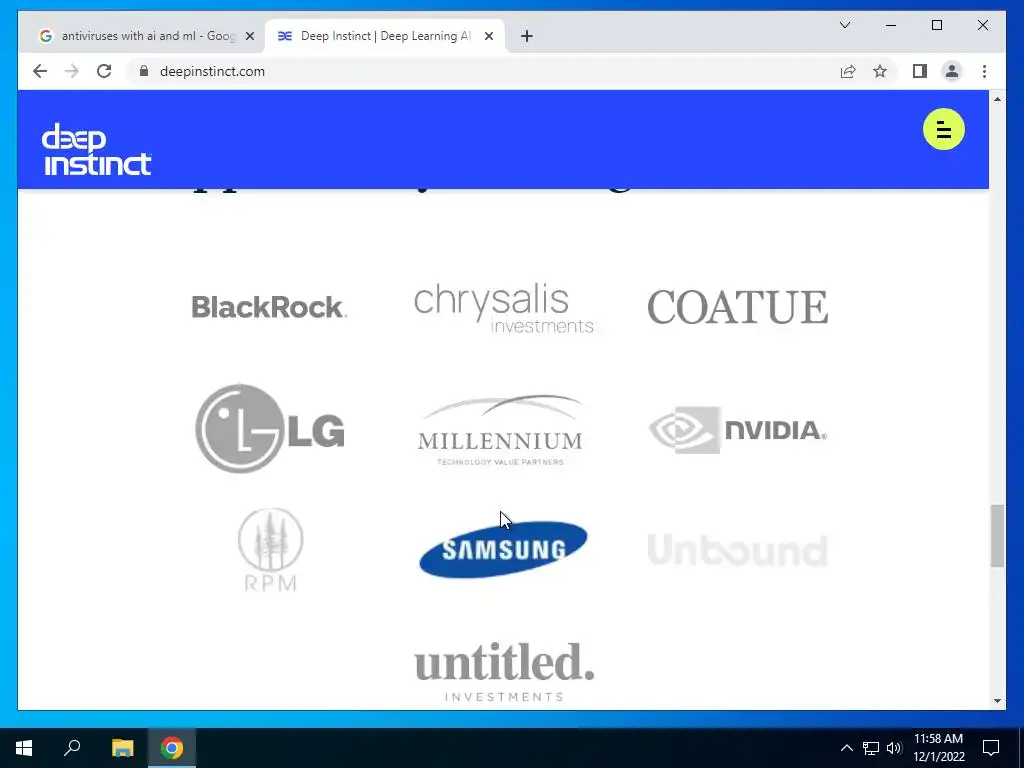The width and height of the screenshot is (1024, 768).
Task: Open Windows taskbar search
Action: pyautogui.click(x=72, y=748)
